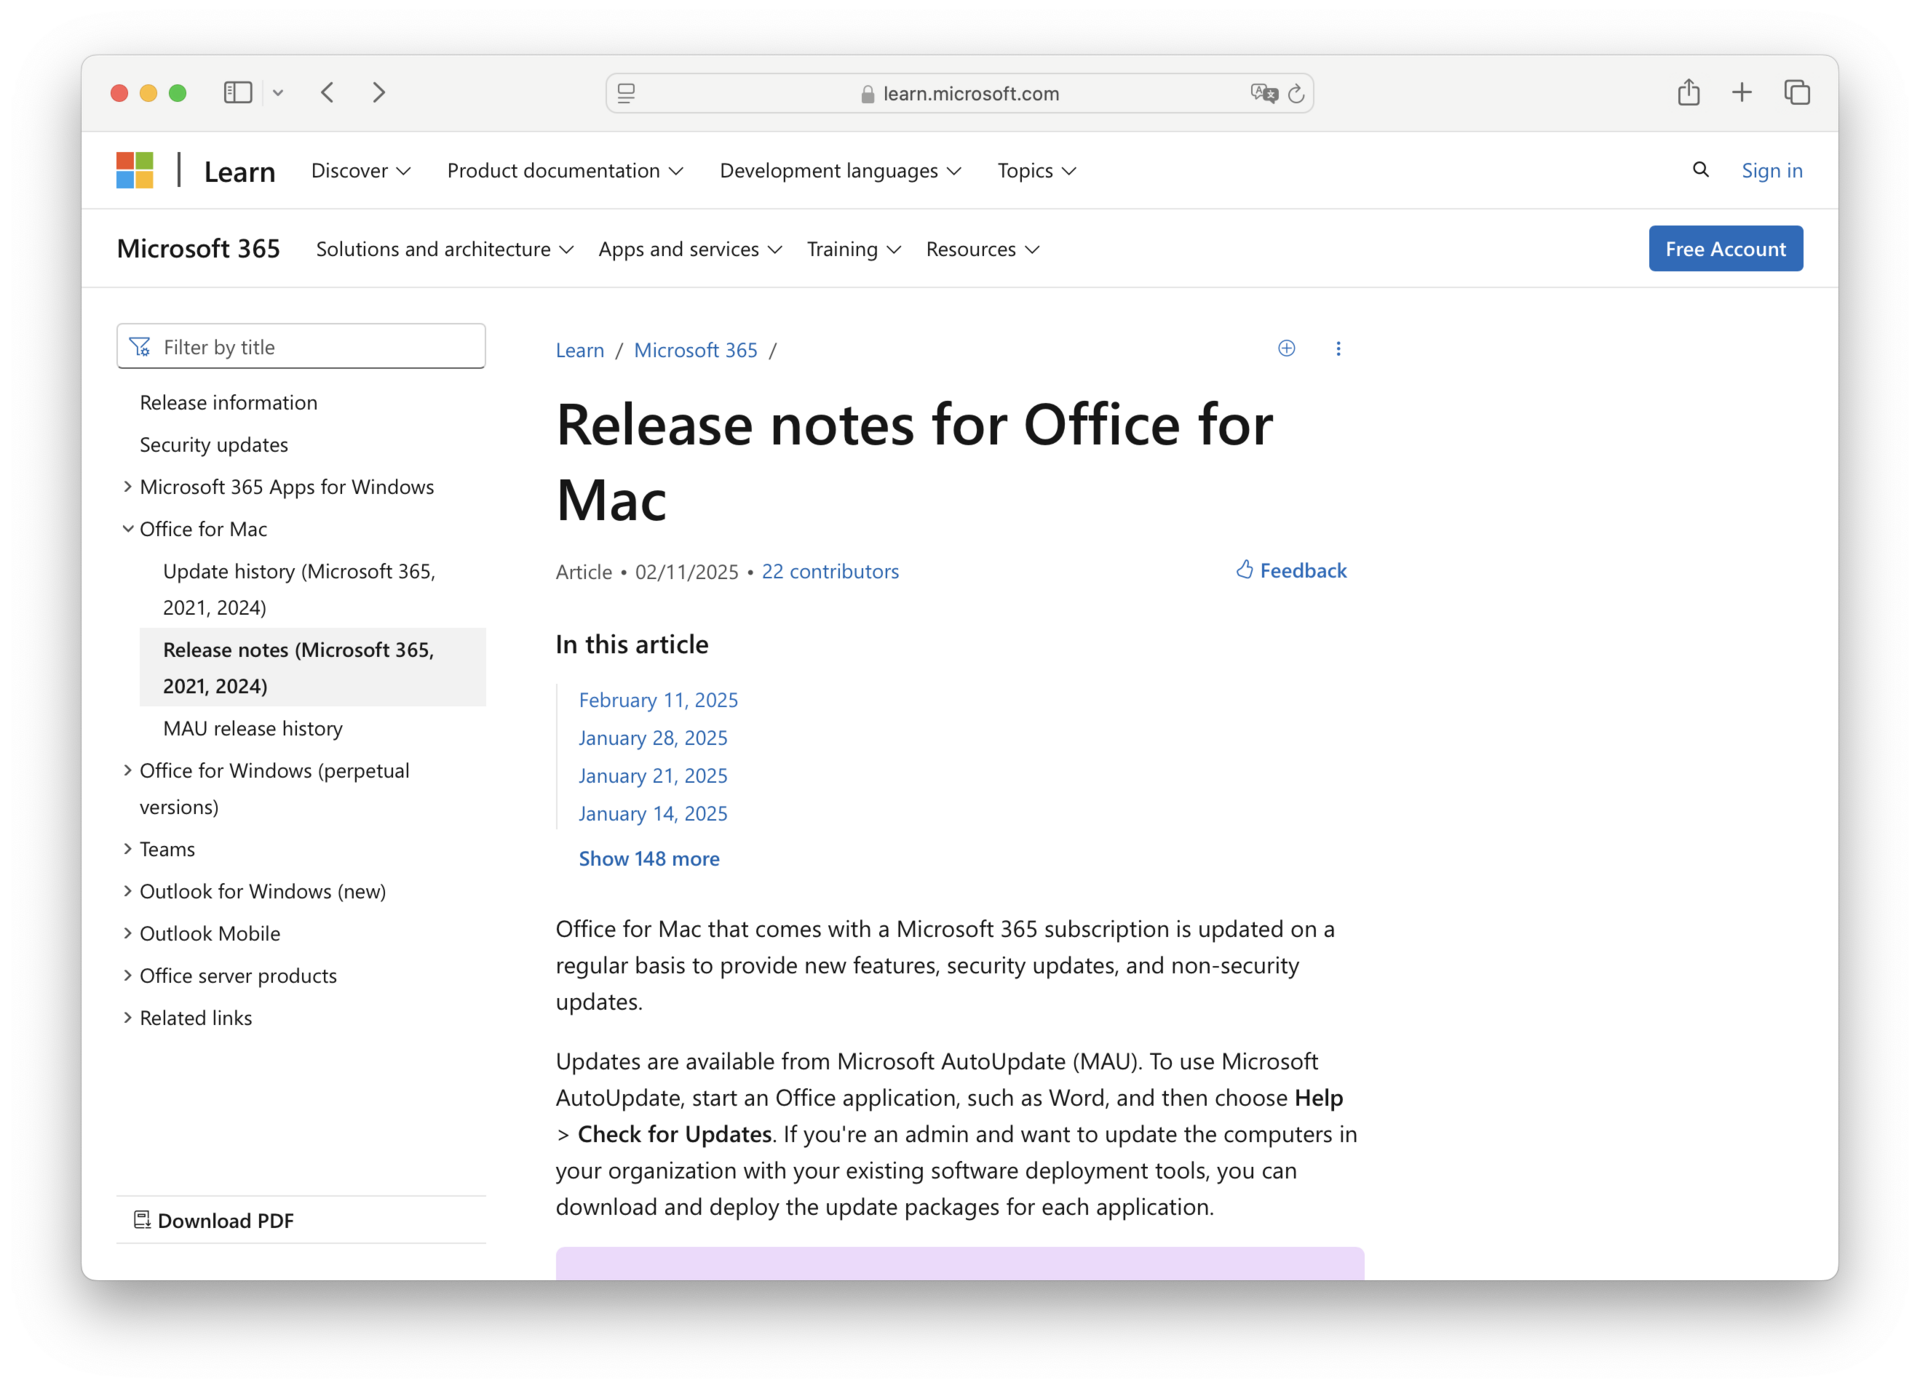1920x1388 pixels.
Task: Open Solutions and architecture menu
Action: coord(444,249)
